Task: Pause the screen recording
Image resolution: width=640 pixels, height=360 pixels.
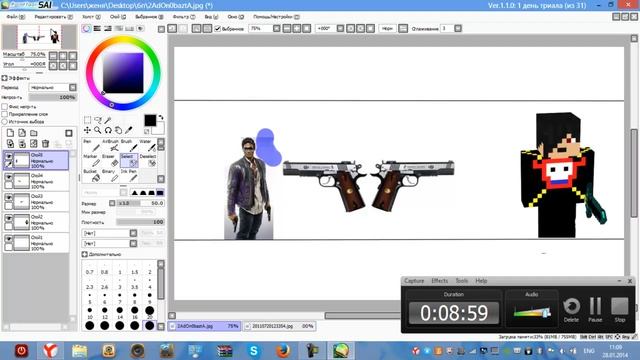Action: [595, 310]
